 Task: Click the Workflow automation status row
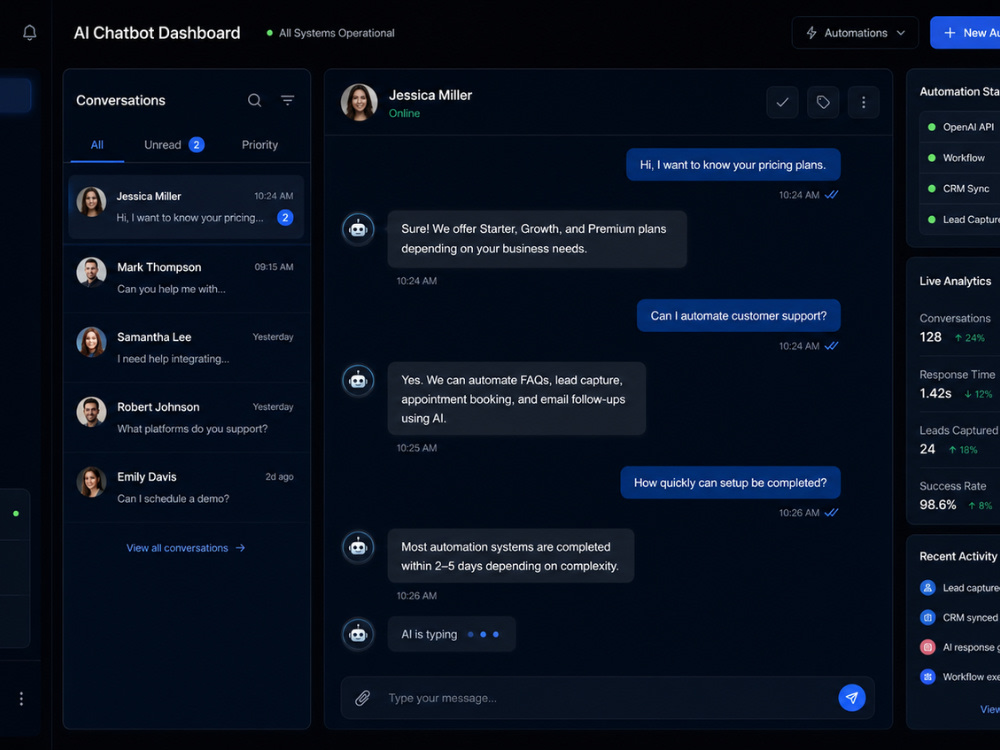click(960, 158)
